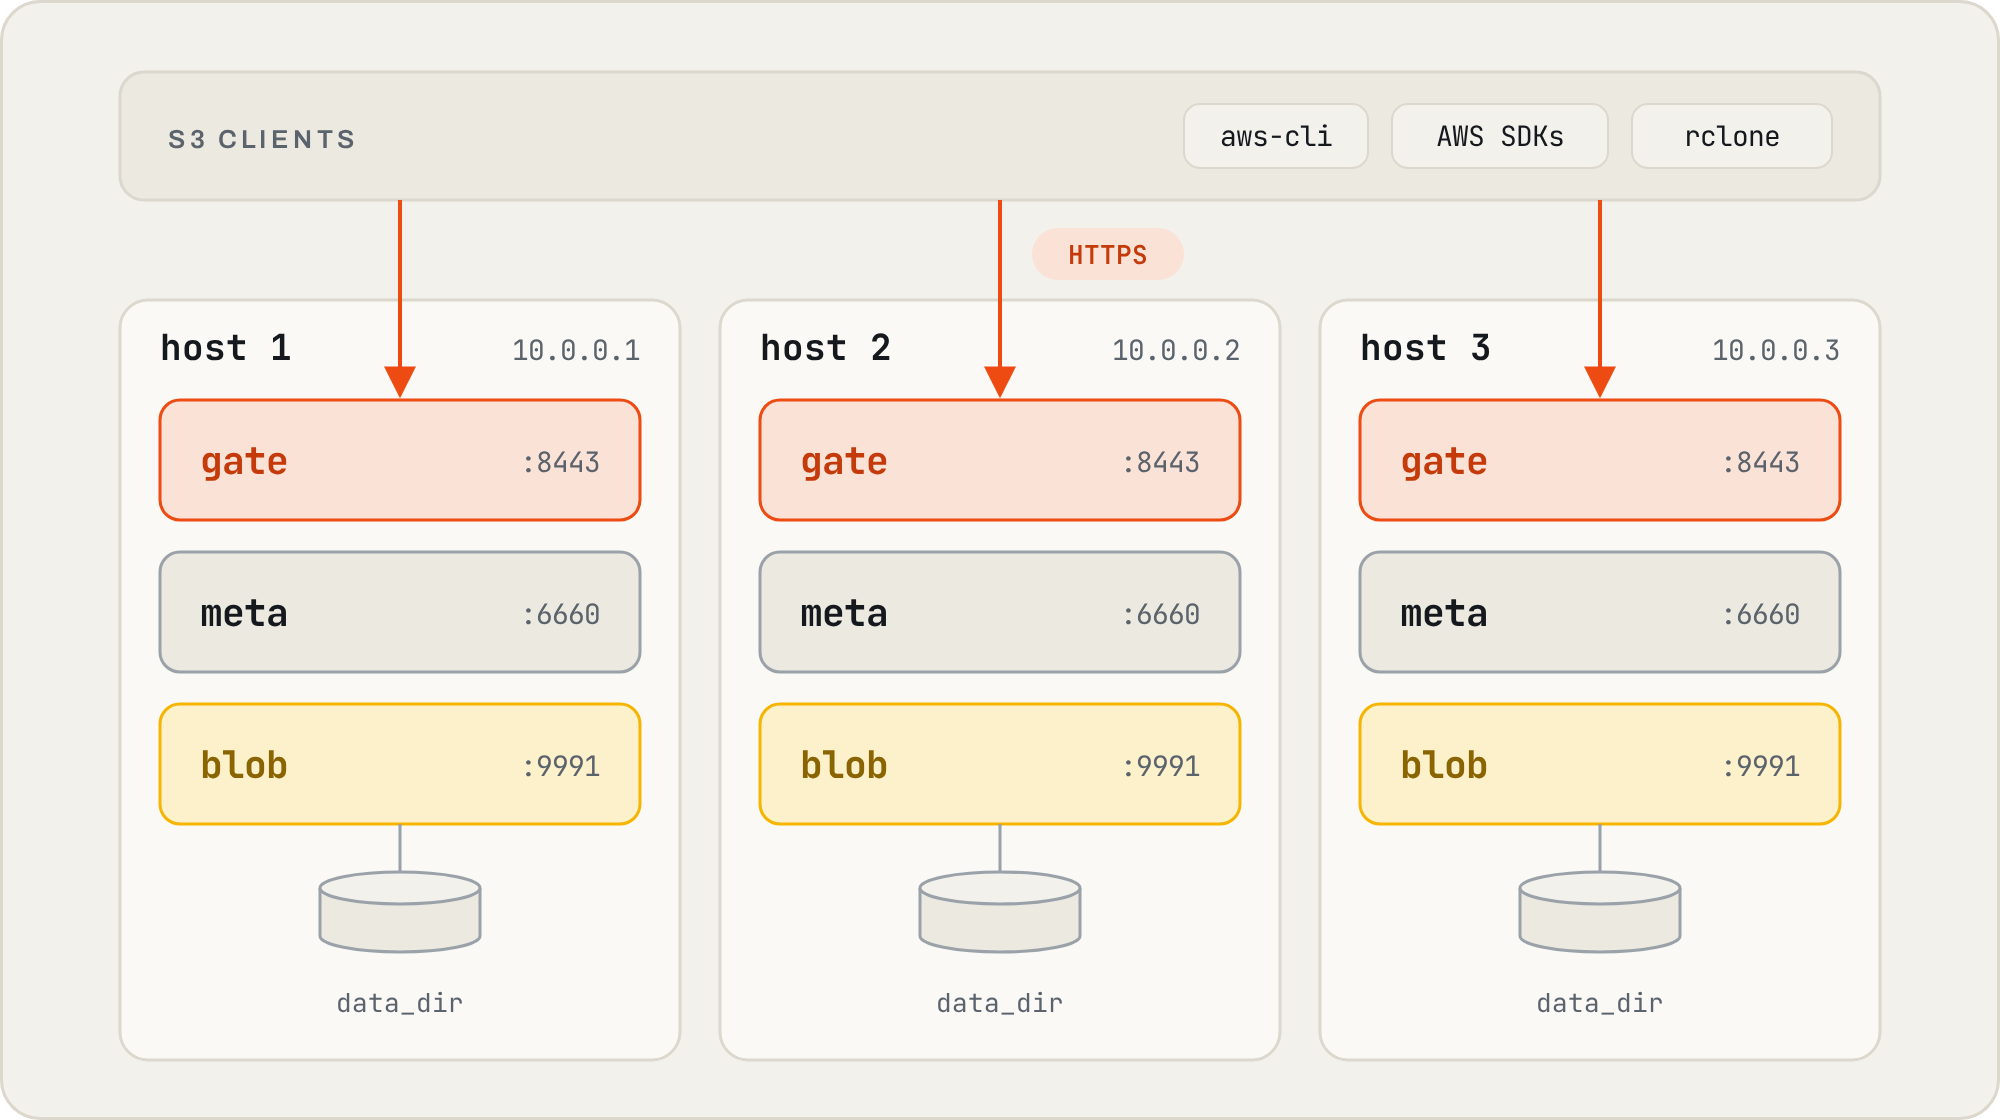Select the blob box on host 3

pos(1600,764)
